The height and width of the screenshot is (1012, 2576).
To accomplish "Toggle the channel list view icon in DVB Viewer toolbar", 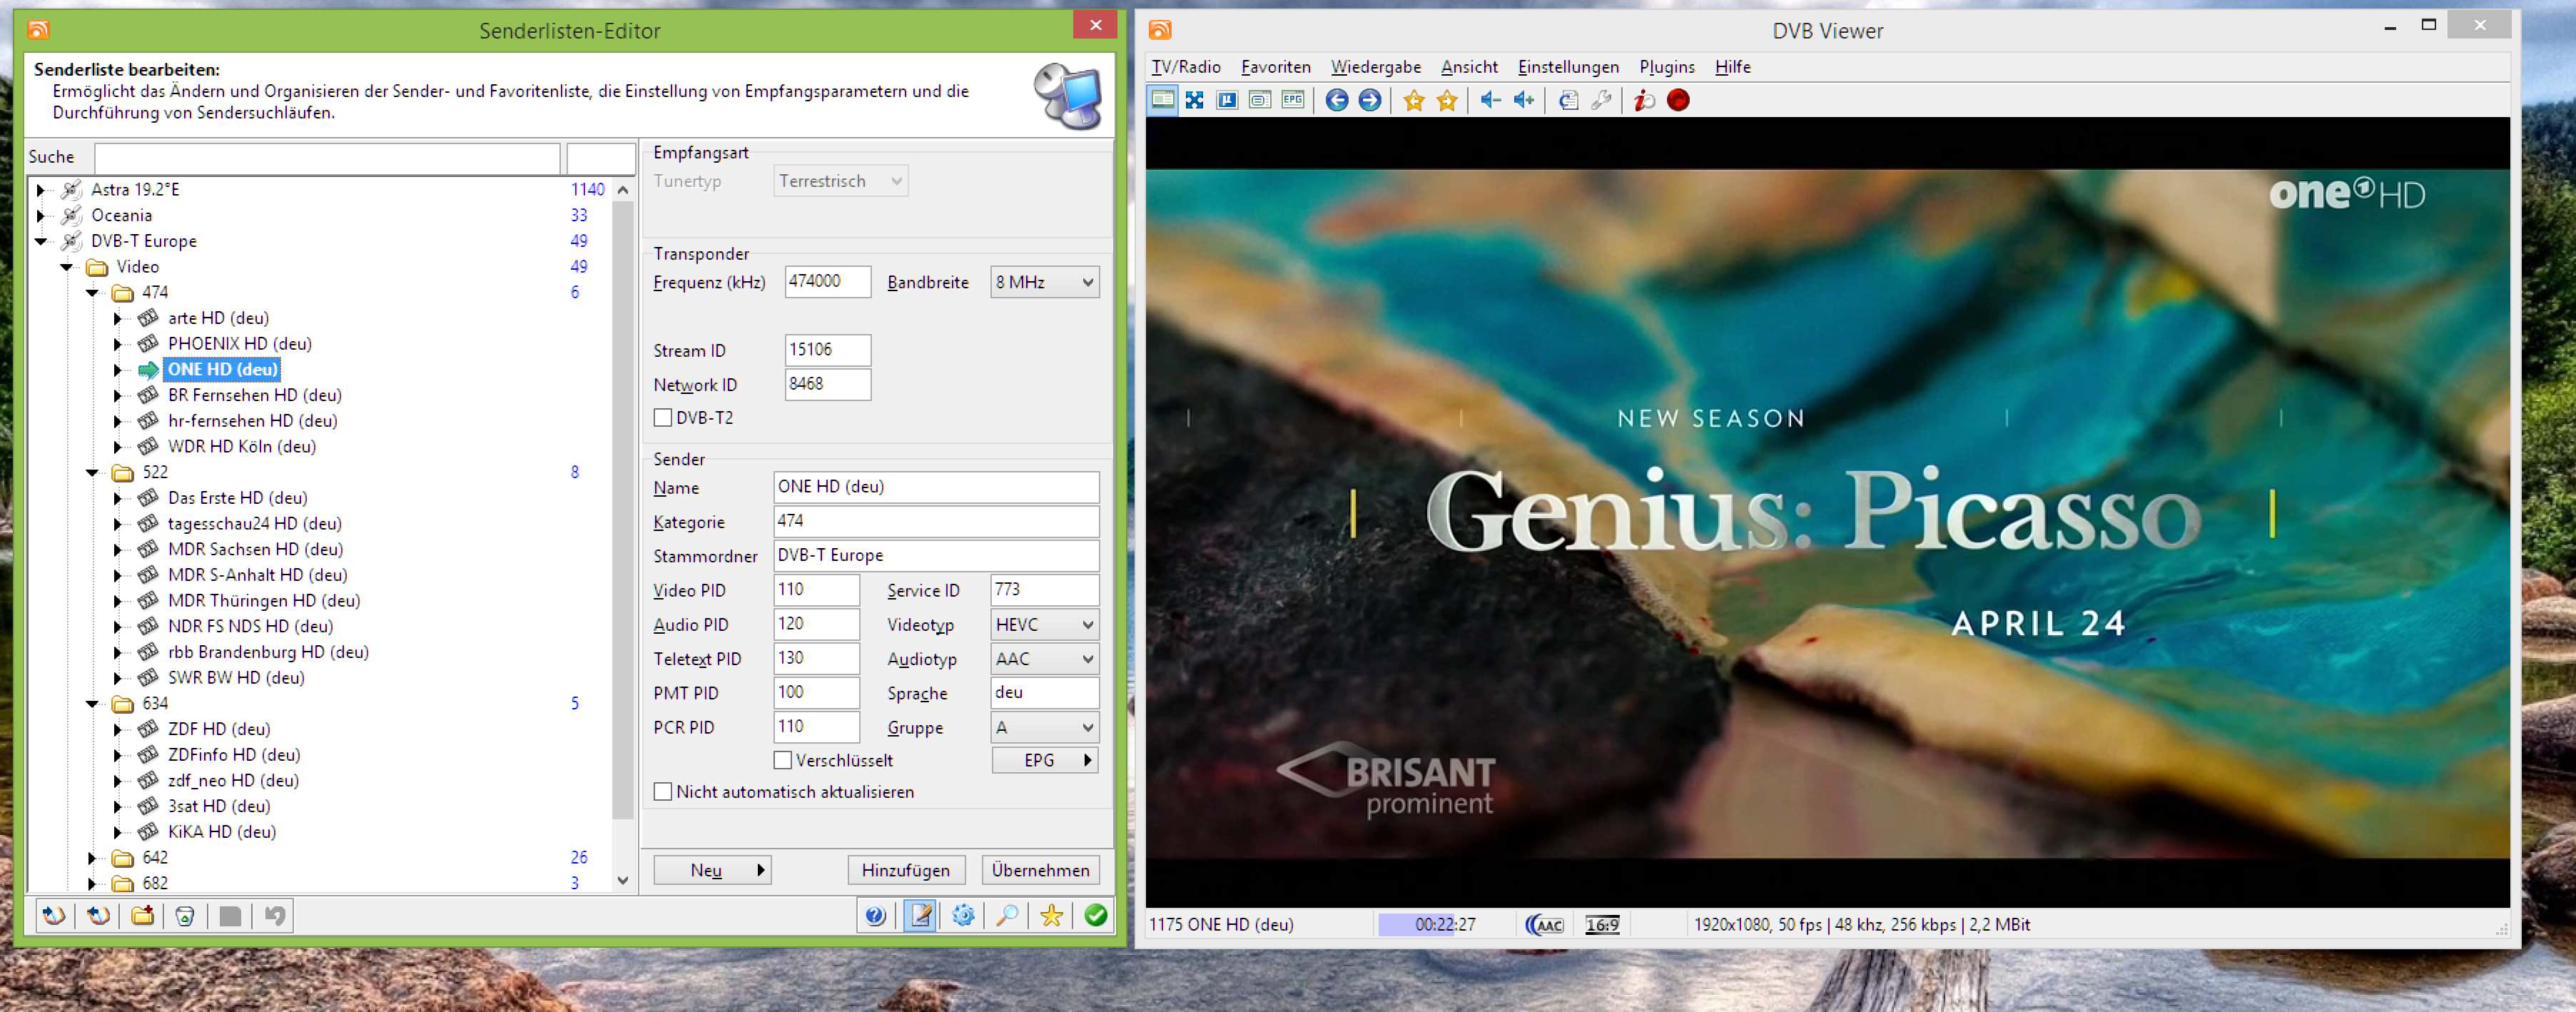I will coord(1162,100).
